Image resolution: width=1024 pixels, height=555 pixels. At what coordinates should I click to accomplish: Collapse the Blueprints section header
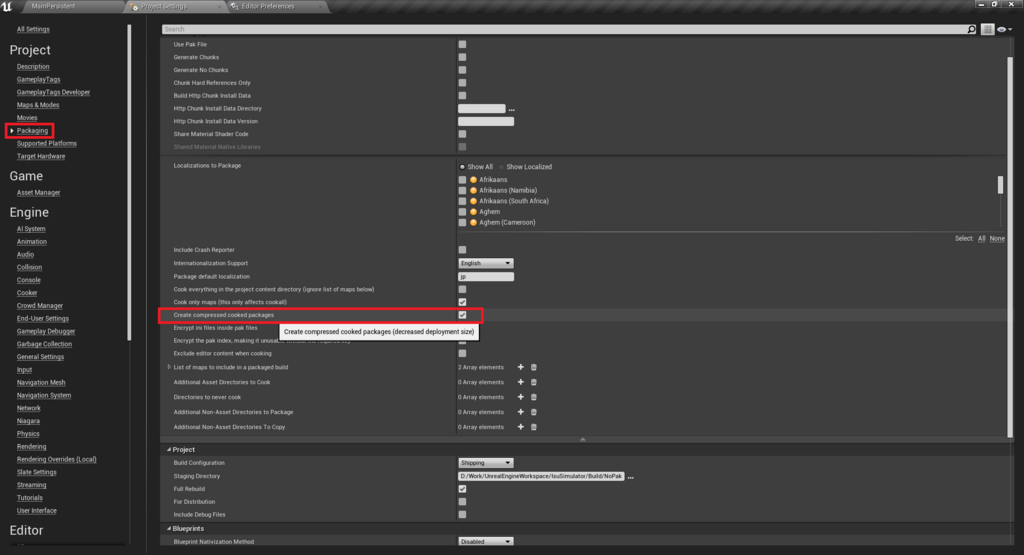(168, 529)
